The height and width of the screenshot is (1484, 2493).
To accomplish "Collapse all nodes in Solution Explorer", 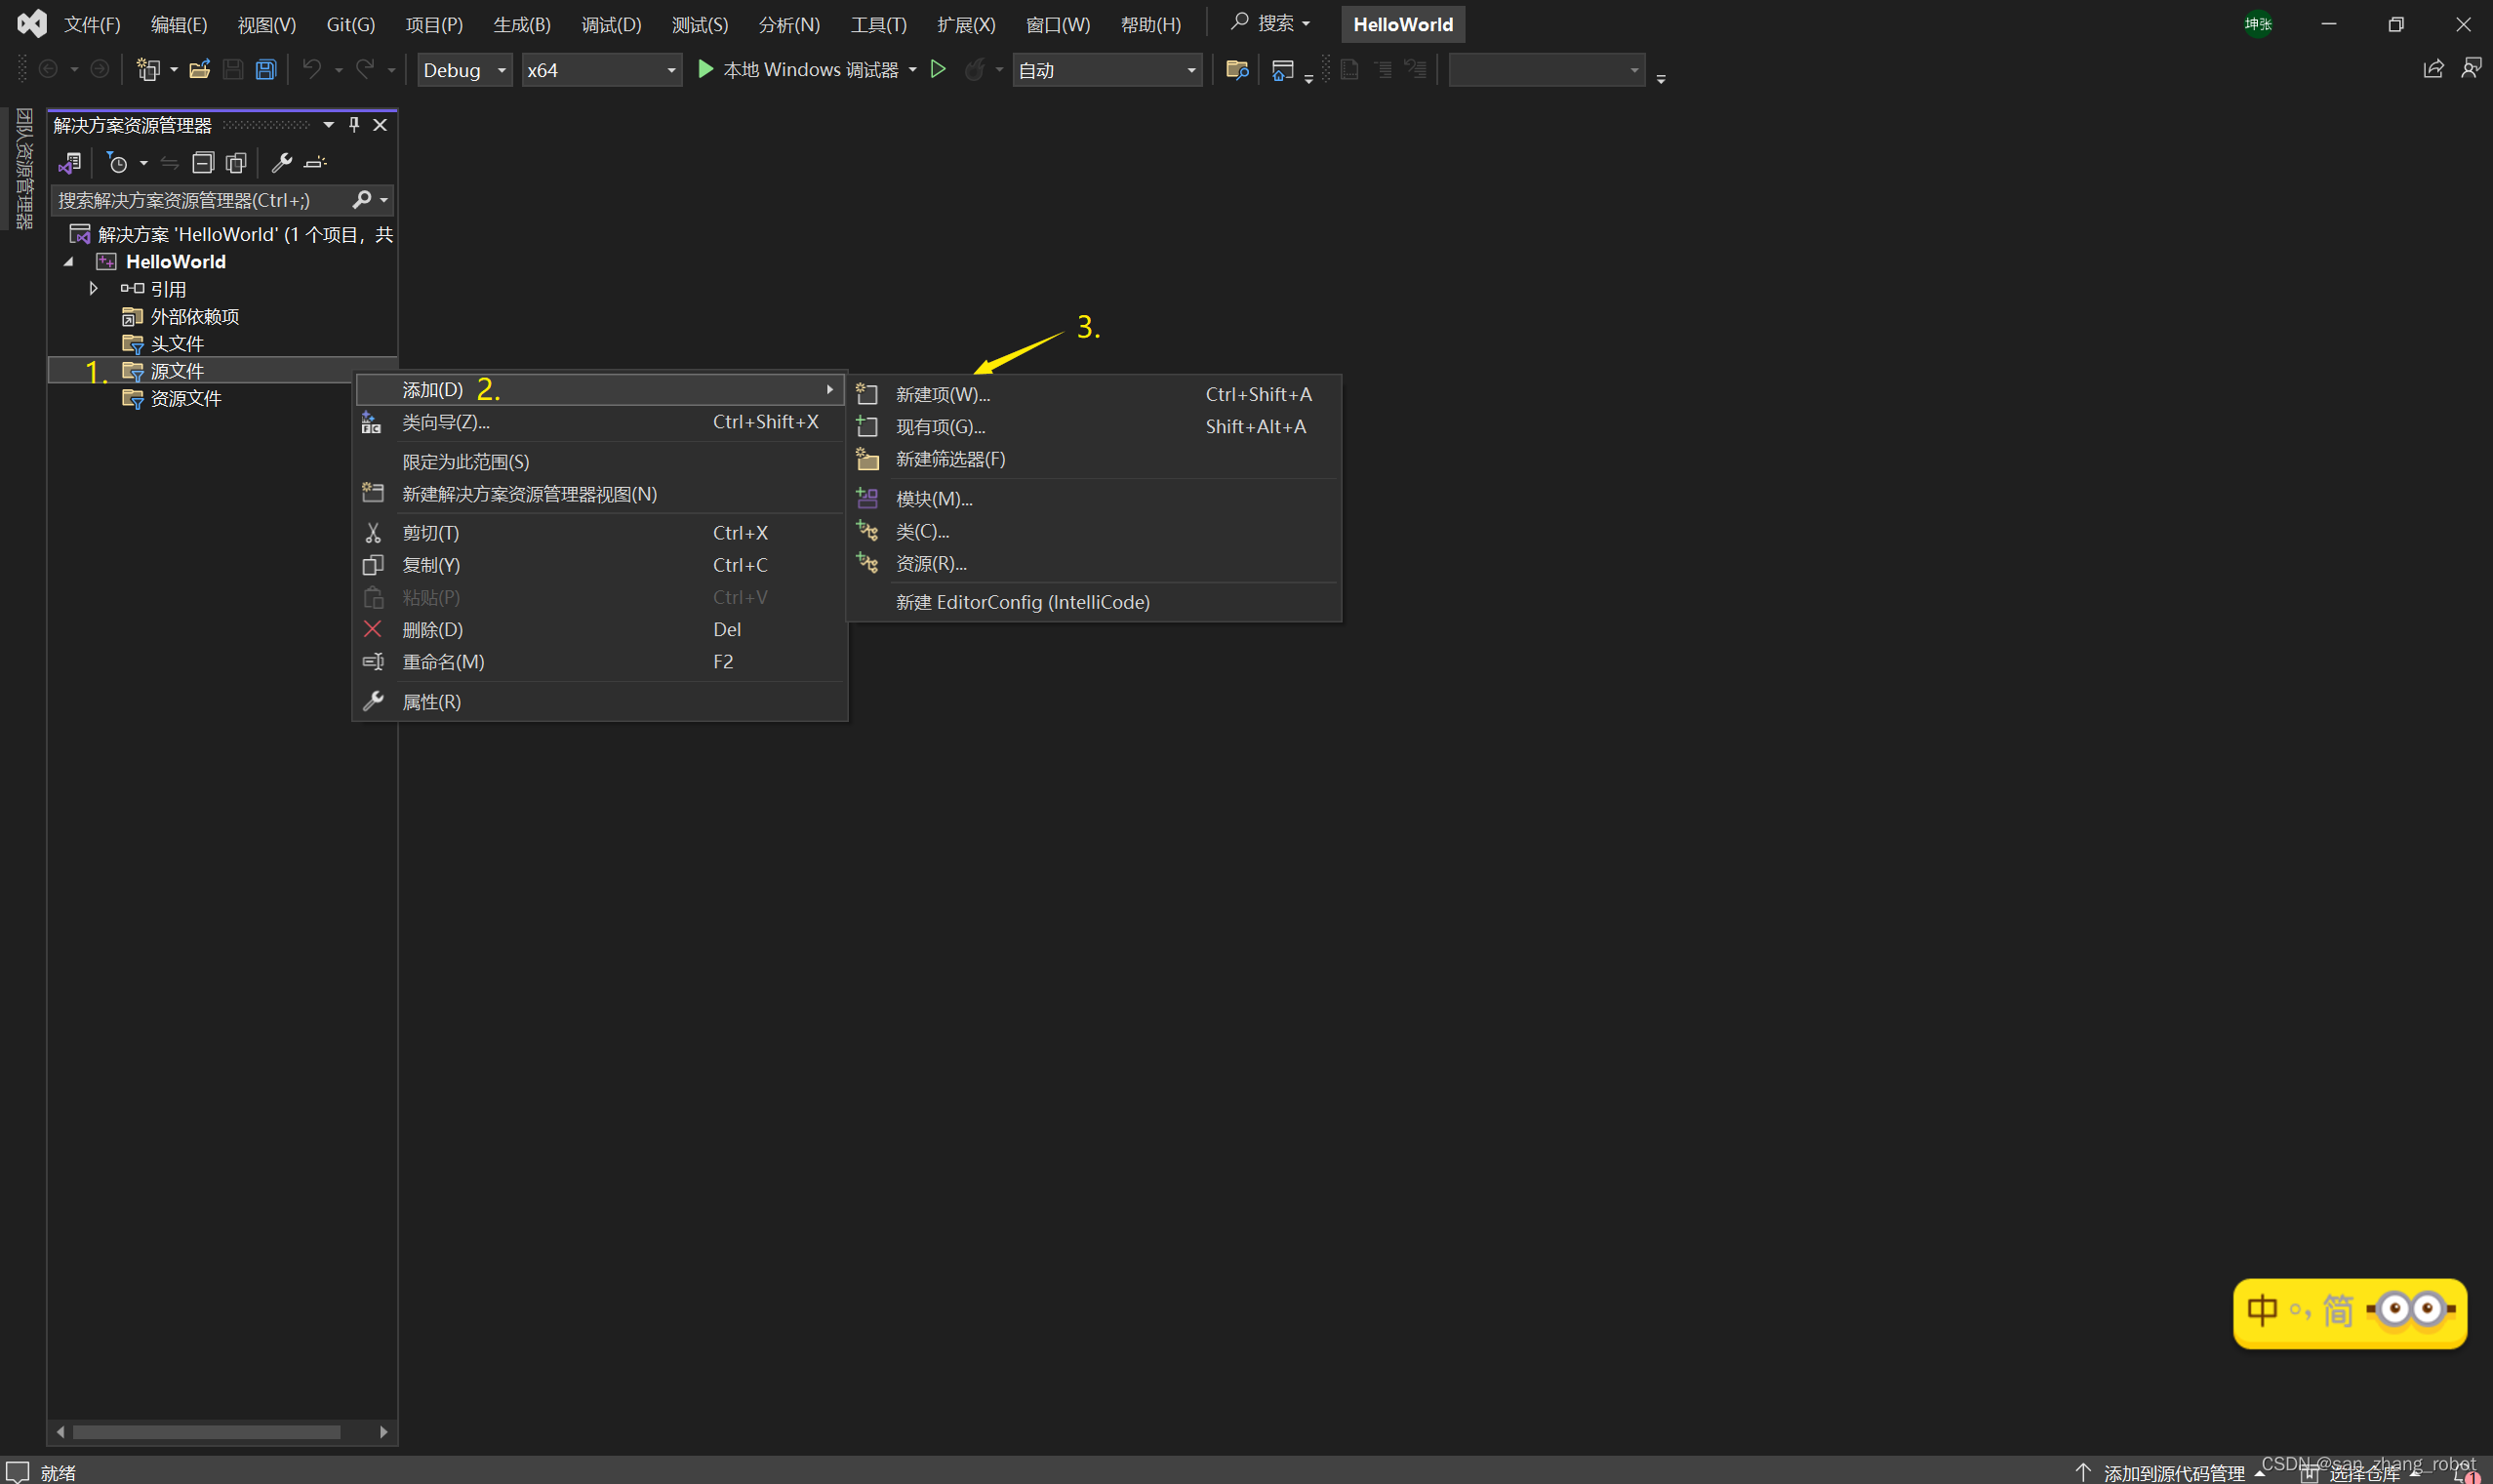I will [x=202, y=162].
